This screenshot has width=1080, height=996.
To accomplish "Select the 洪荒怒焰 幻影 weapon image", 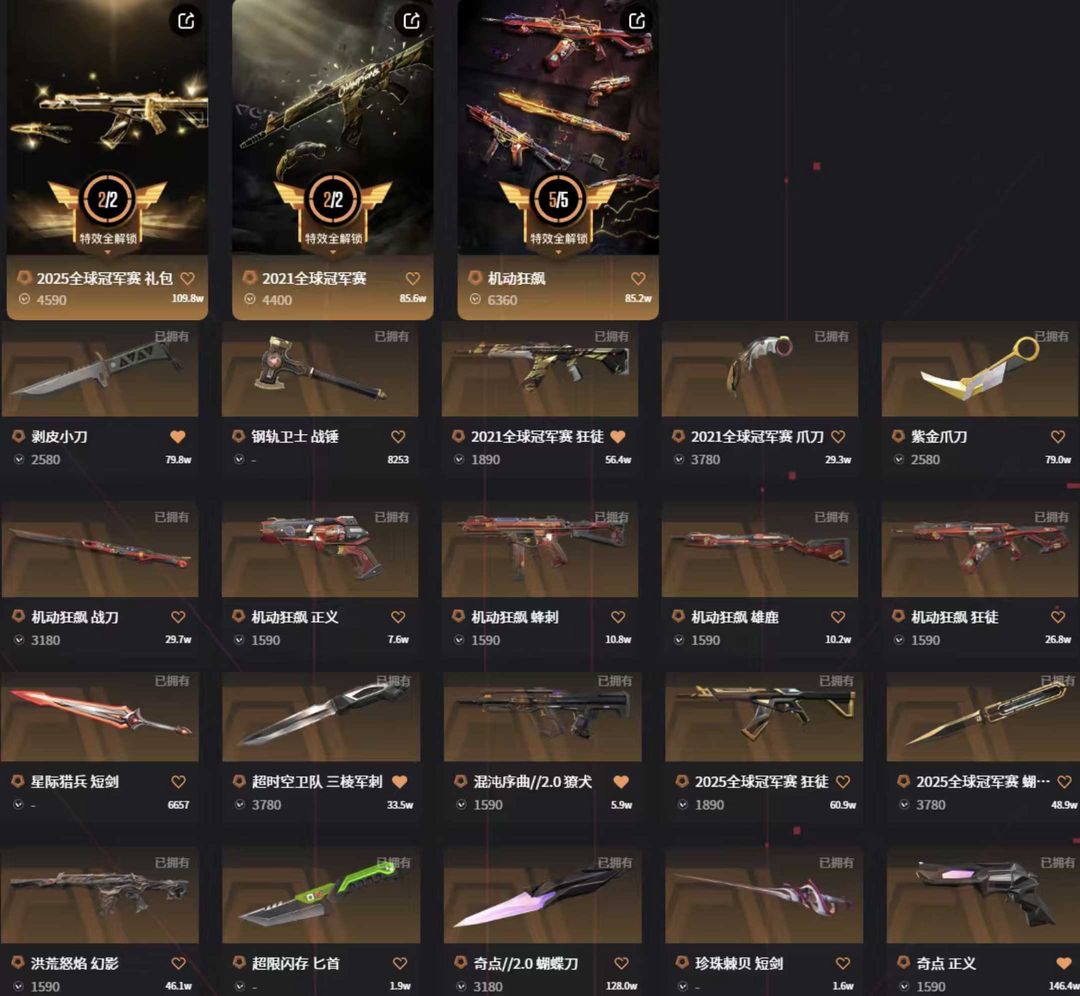I will tap(100, 895).
